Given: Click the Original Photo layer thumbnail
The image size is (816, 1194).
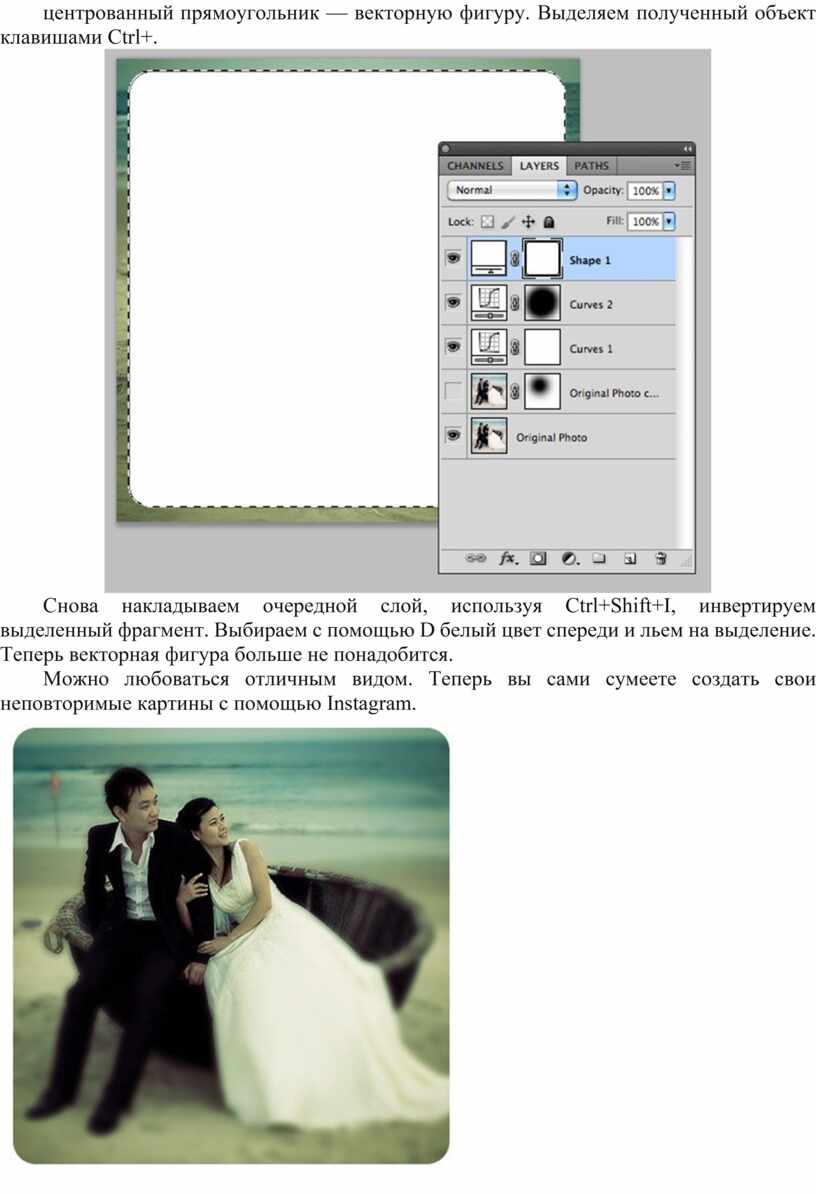Looking at the screenshot, I should (489, 435).
